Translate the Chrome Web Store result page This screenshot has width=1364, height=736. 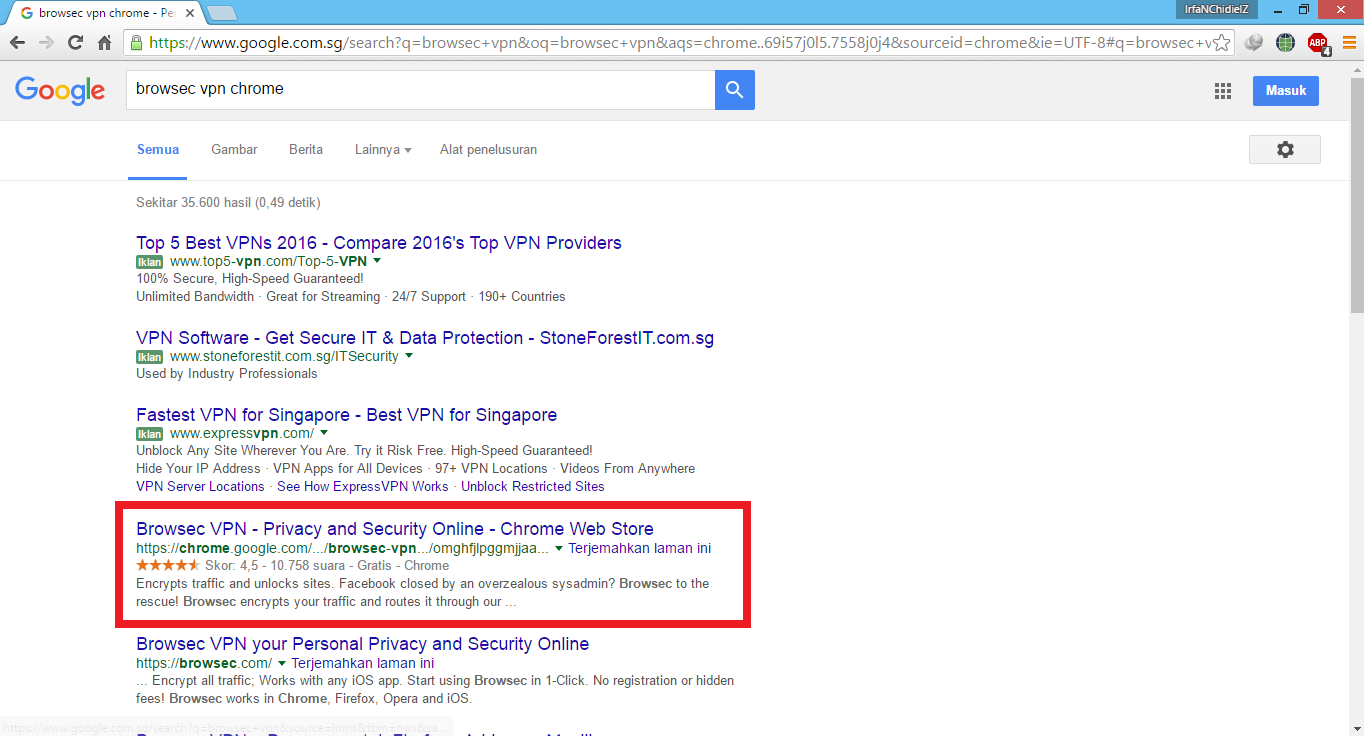click(x=640, y=549)
